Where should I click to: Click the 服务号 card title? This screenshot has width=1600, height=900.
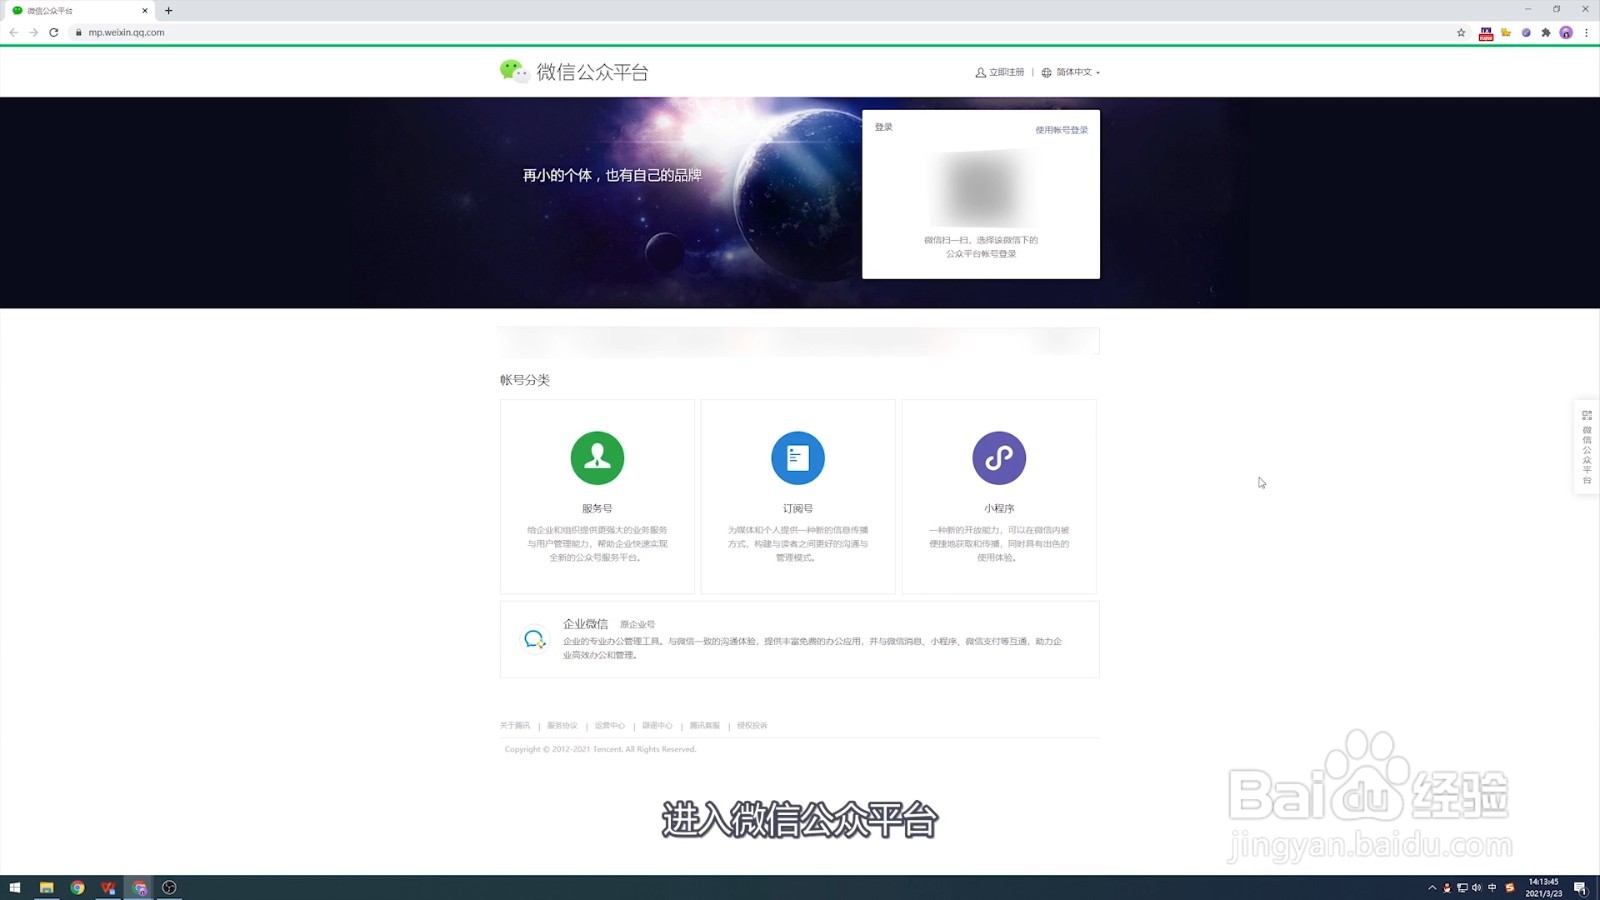pos(597,508)
